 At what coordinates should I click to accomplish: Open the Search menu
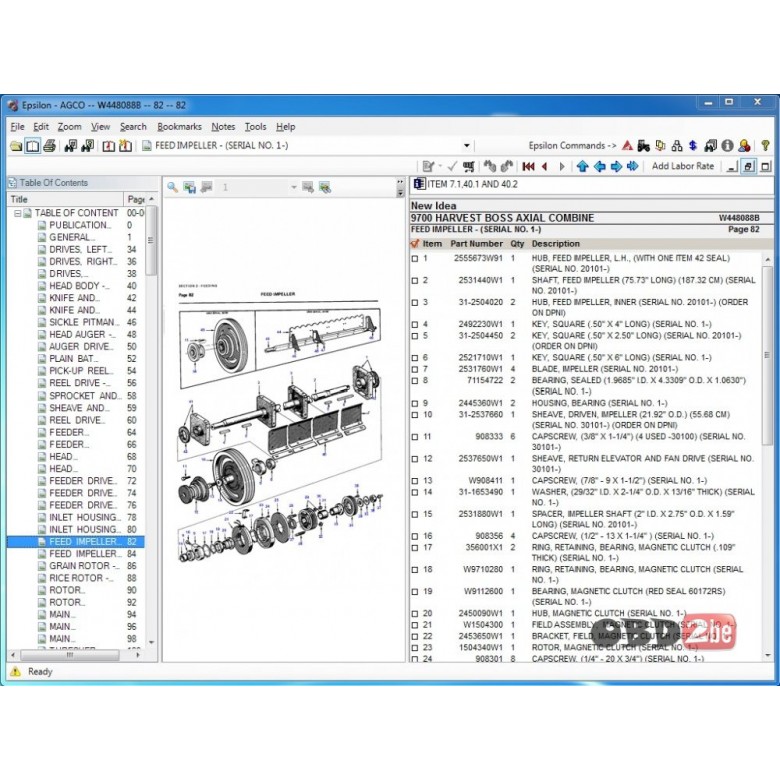(133, 127)
